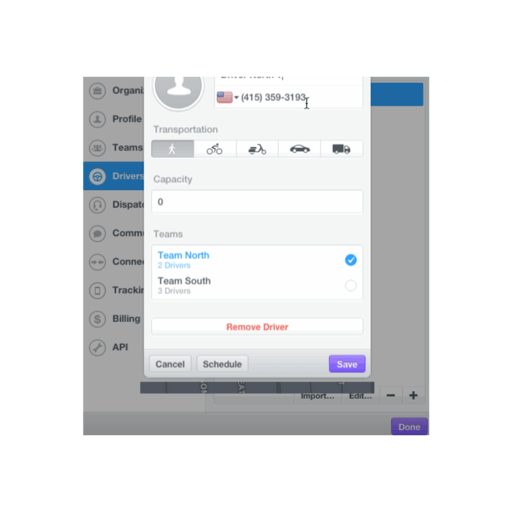The image size is (512, 512).
Task: Select scooter transportation icon
Action: [257, 149]
